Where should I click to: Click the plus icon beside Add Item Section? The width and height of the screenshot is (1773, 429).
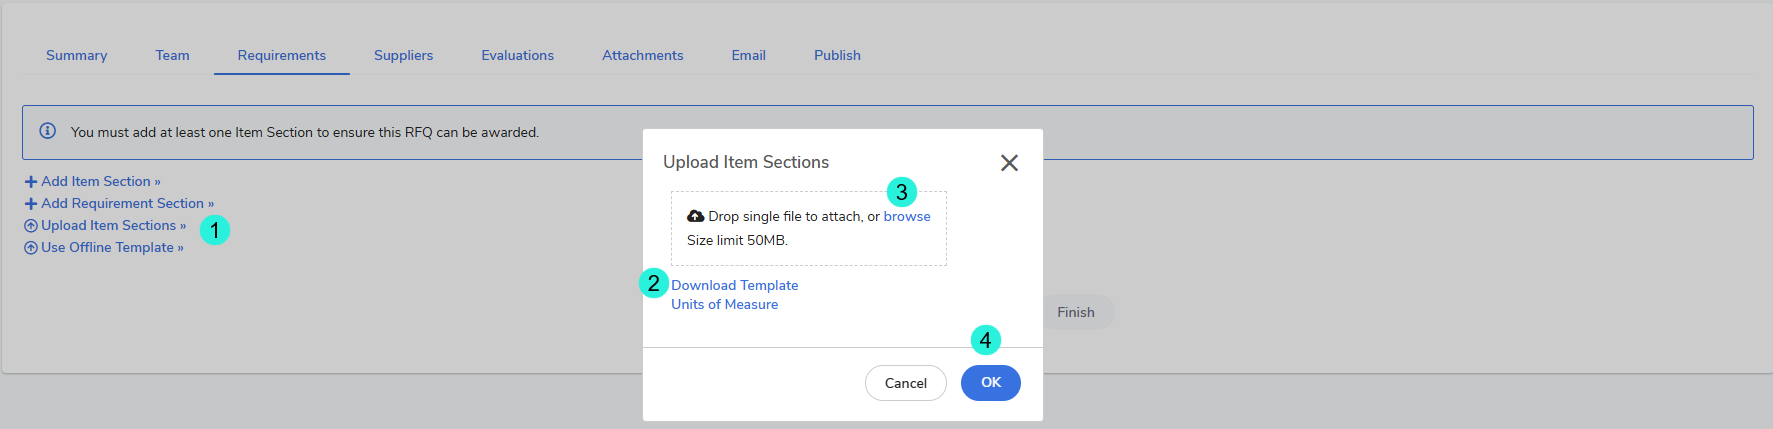tap(31, 182)
